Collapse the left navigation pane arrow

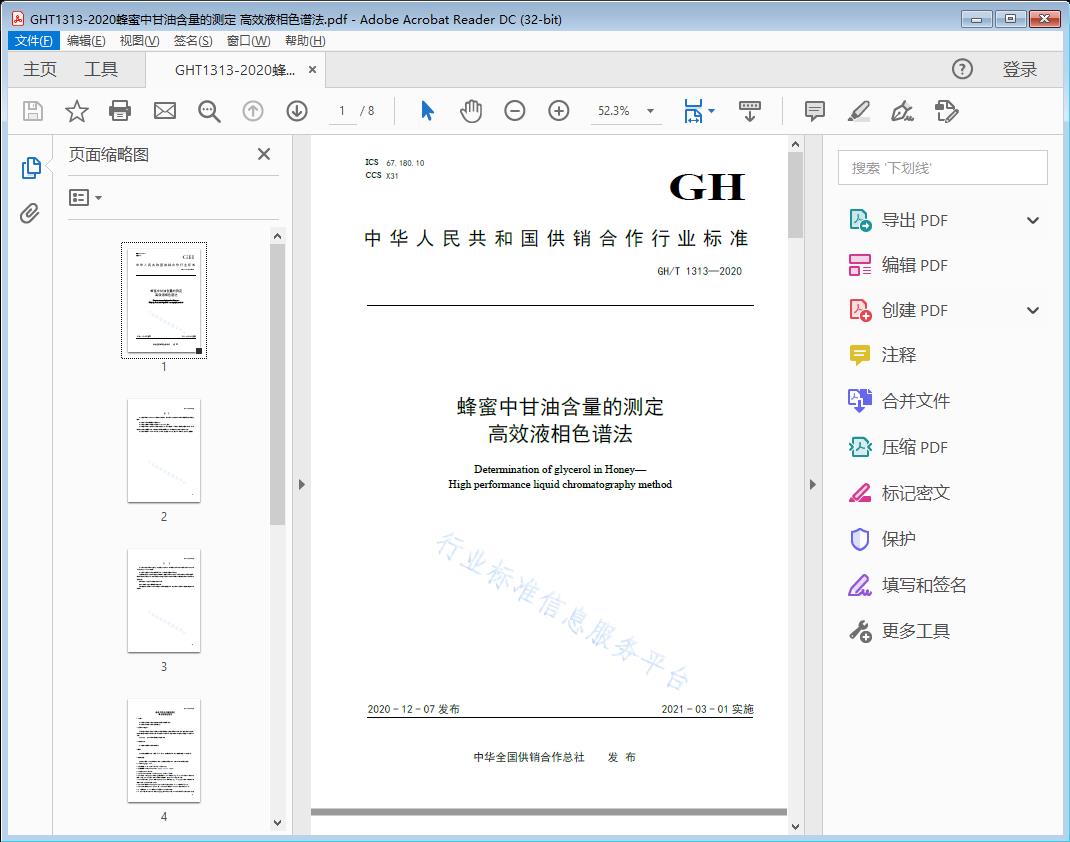[302, 485]
